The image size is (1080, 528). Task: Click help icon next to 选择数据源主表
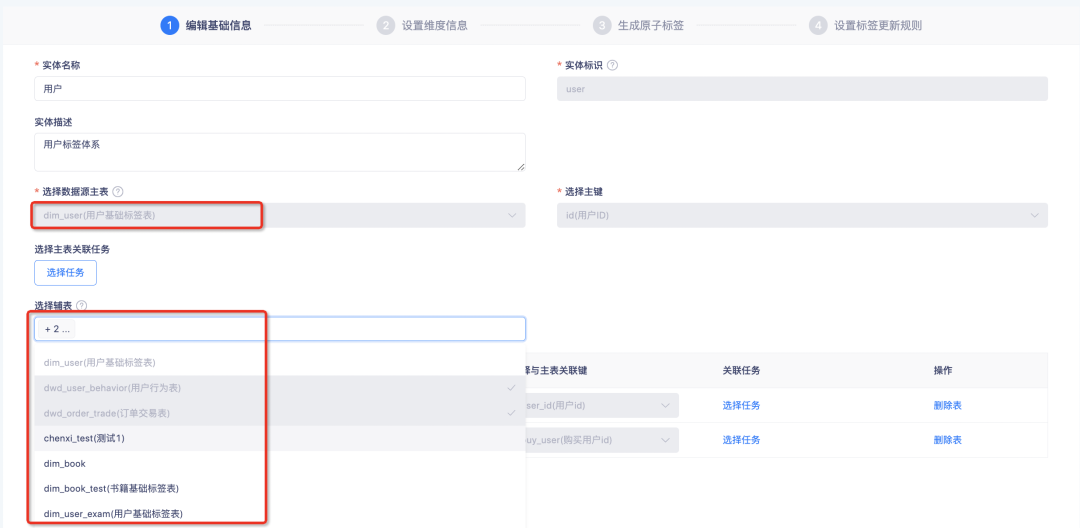coord(118,191)
